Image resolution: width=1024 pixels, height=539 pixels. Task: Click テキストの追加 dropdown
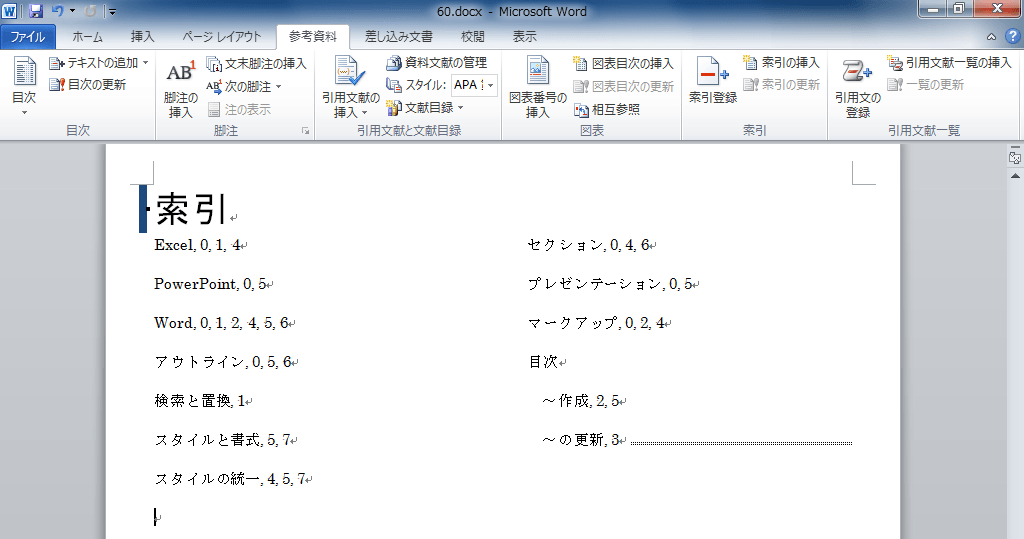(99, 63)
